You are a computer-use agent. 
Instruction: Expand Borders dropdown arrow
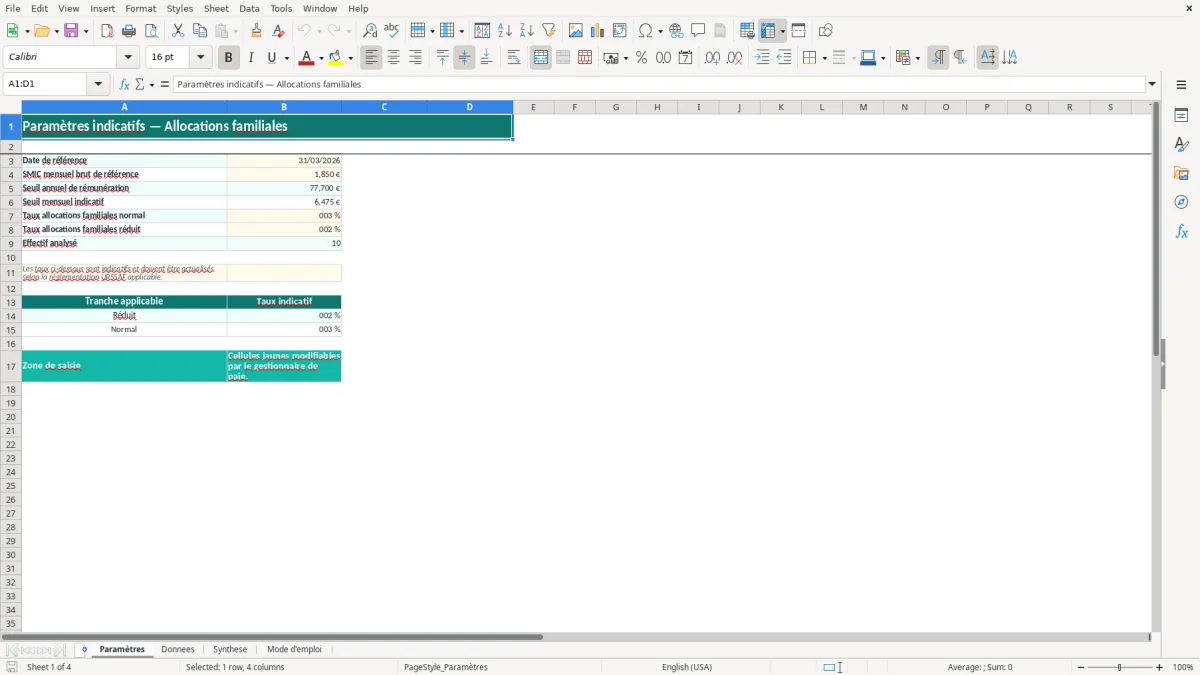pyautogui.click(x=823, y=58)
